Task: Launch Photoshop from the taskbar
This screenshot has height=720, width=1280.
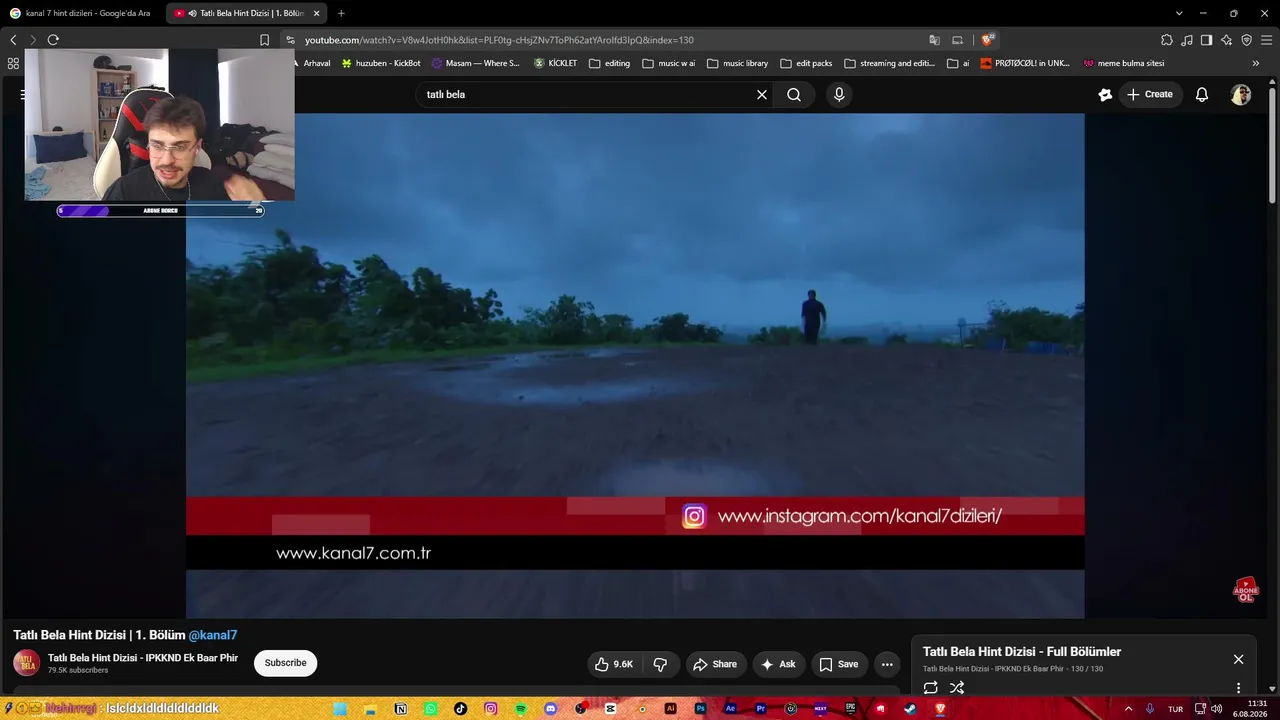Action: click(701, 709)
